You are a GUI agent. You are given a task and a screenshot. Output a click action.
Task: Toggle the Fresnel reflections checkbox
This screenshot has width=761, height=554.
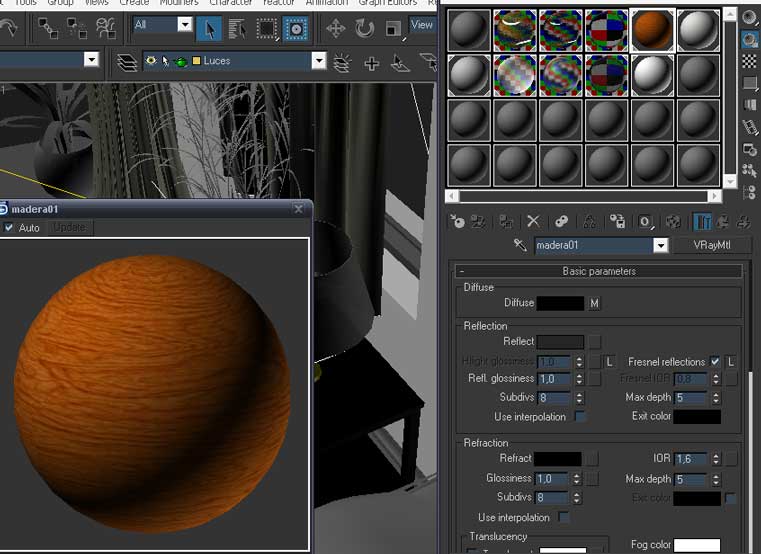(714, 361)
